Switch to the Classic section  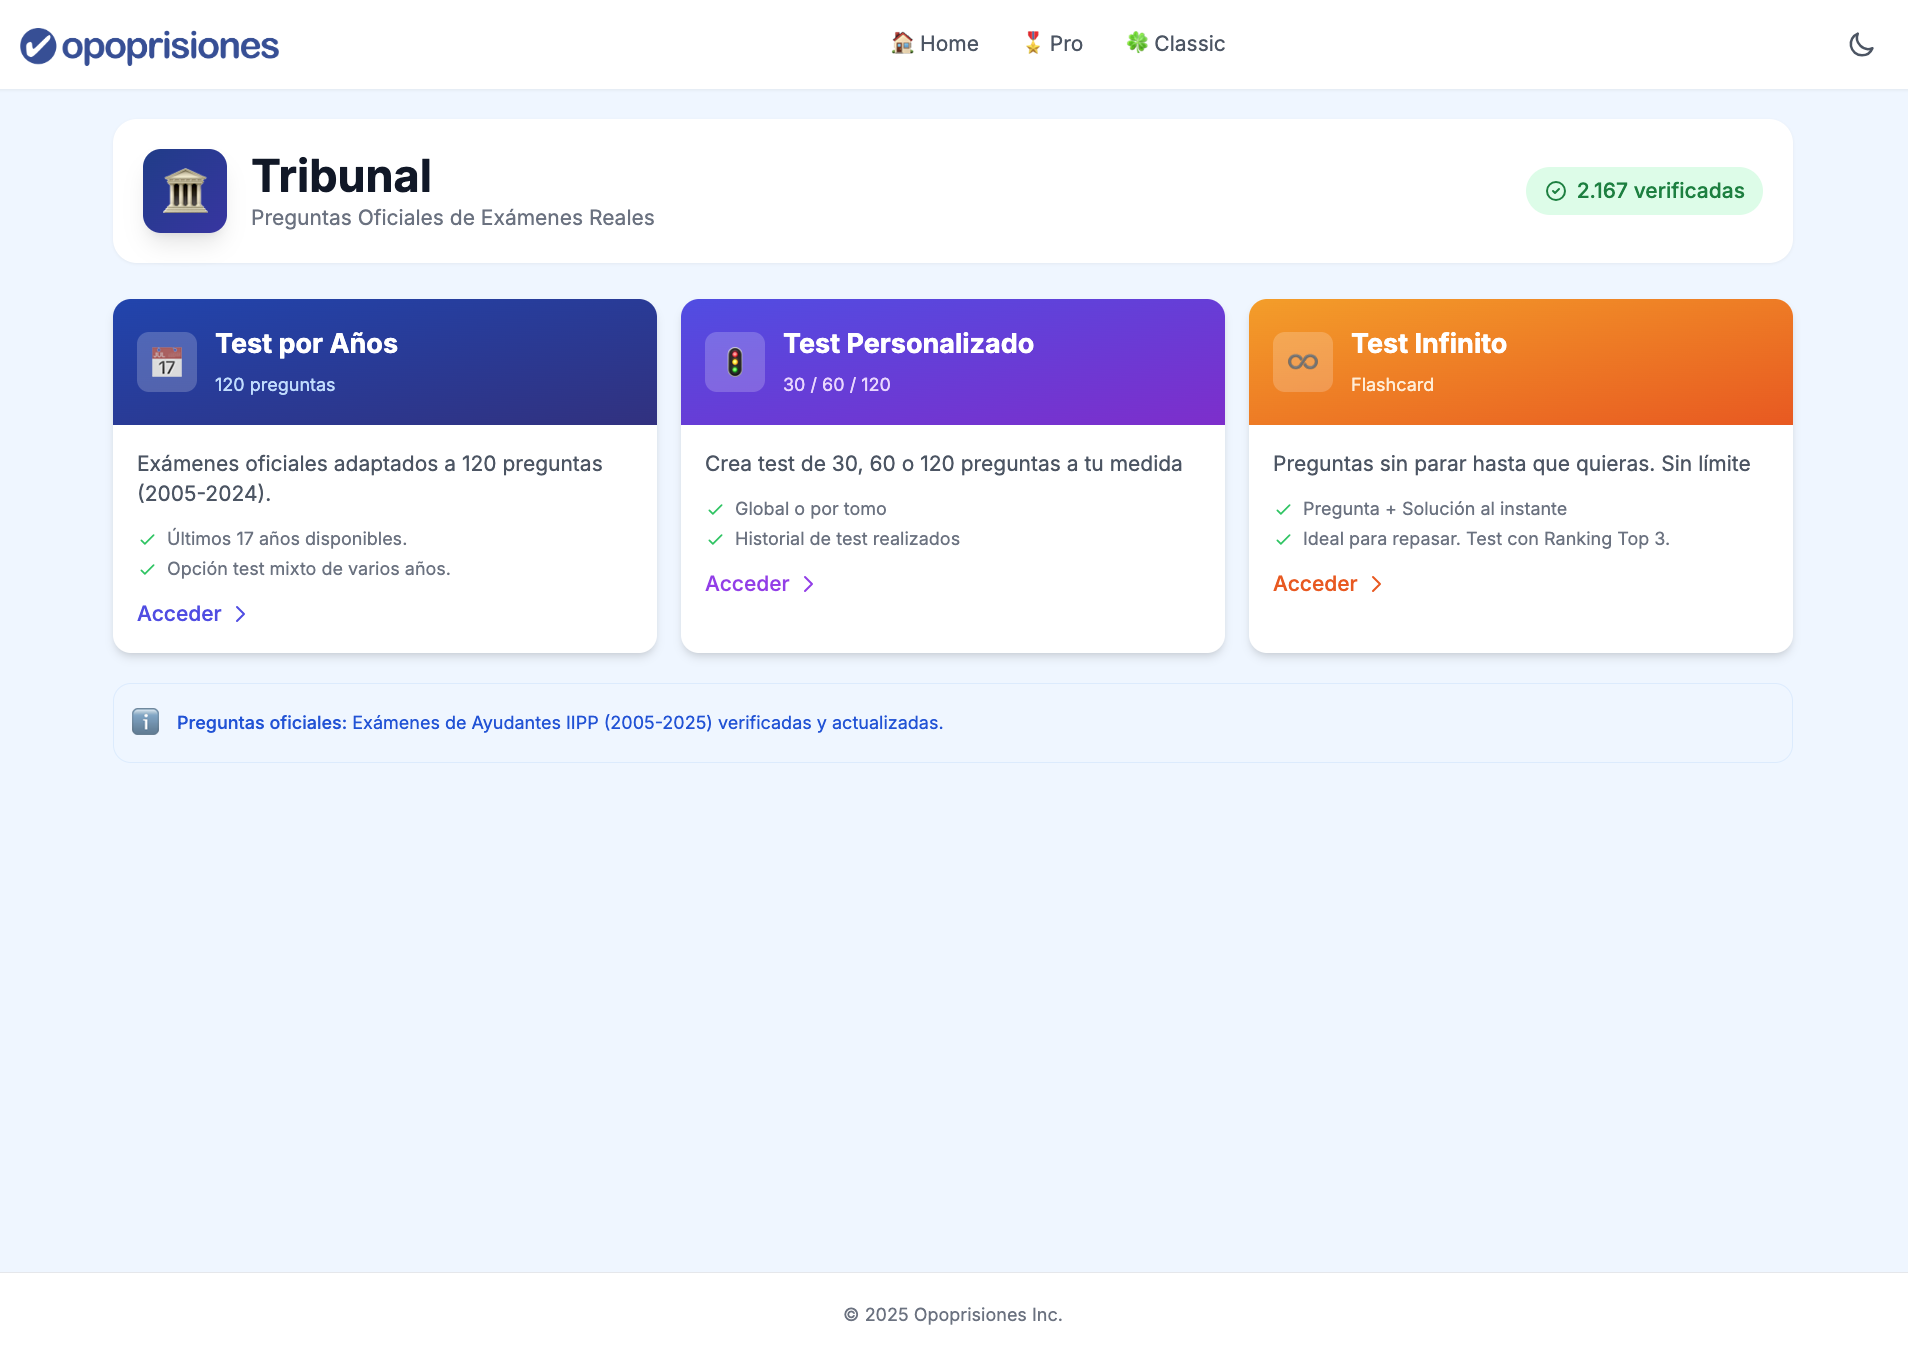1176,44
